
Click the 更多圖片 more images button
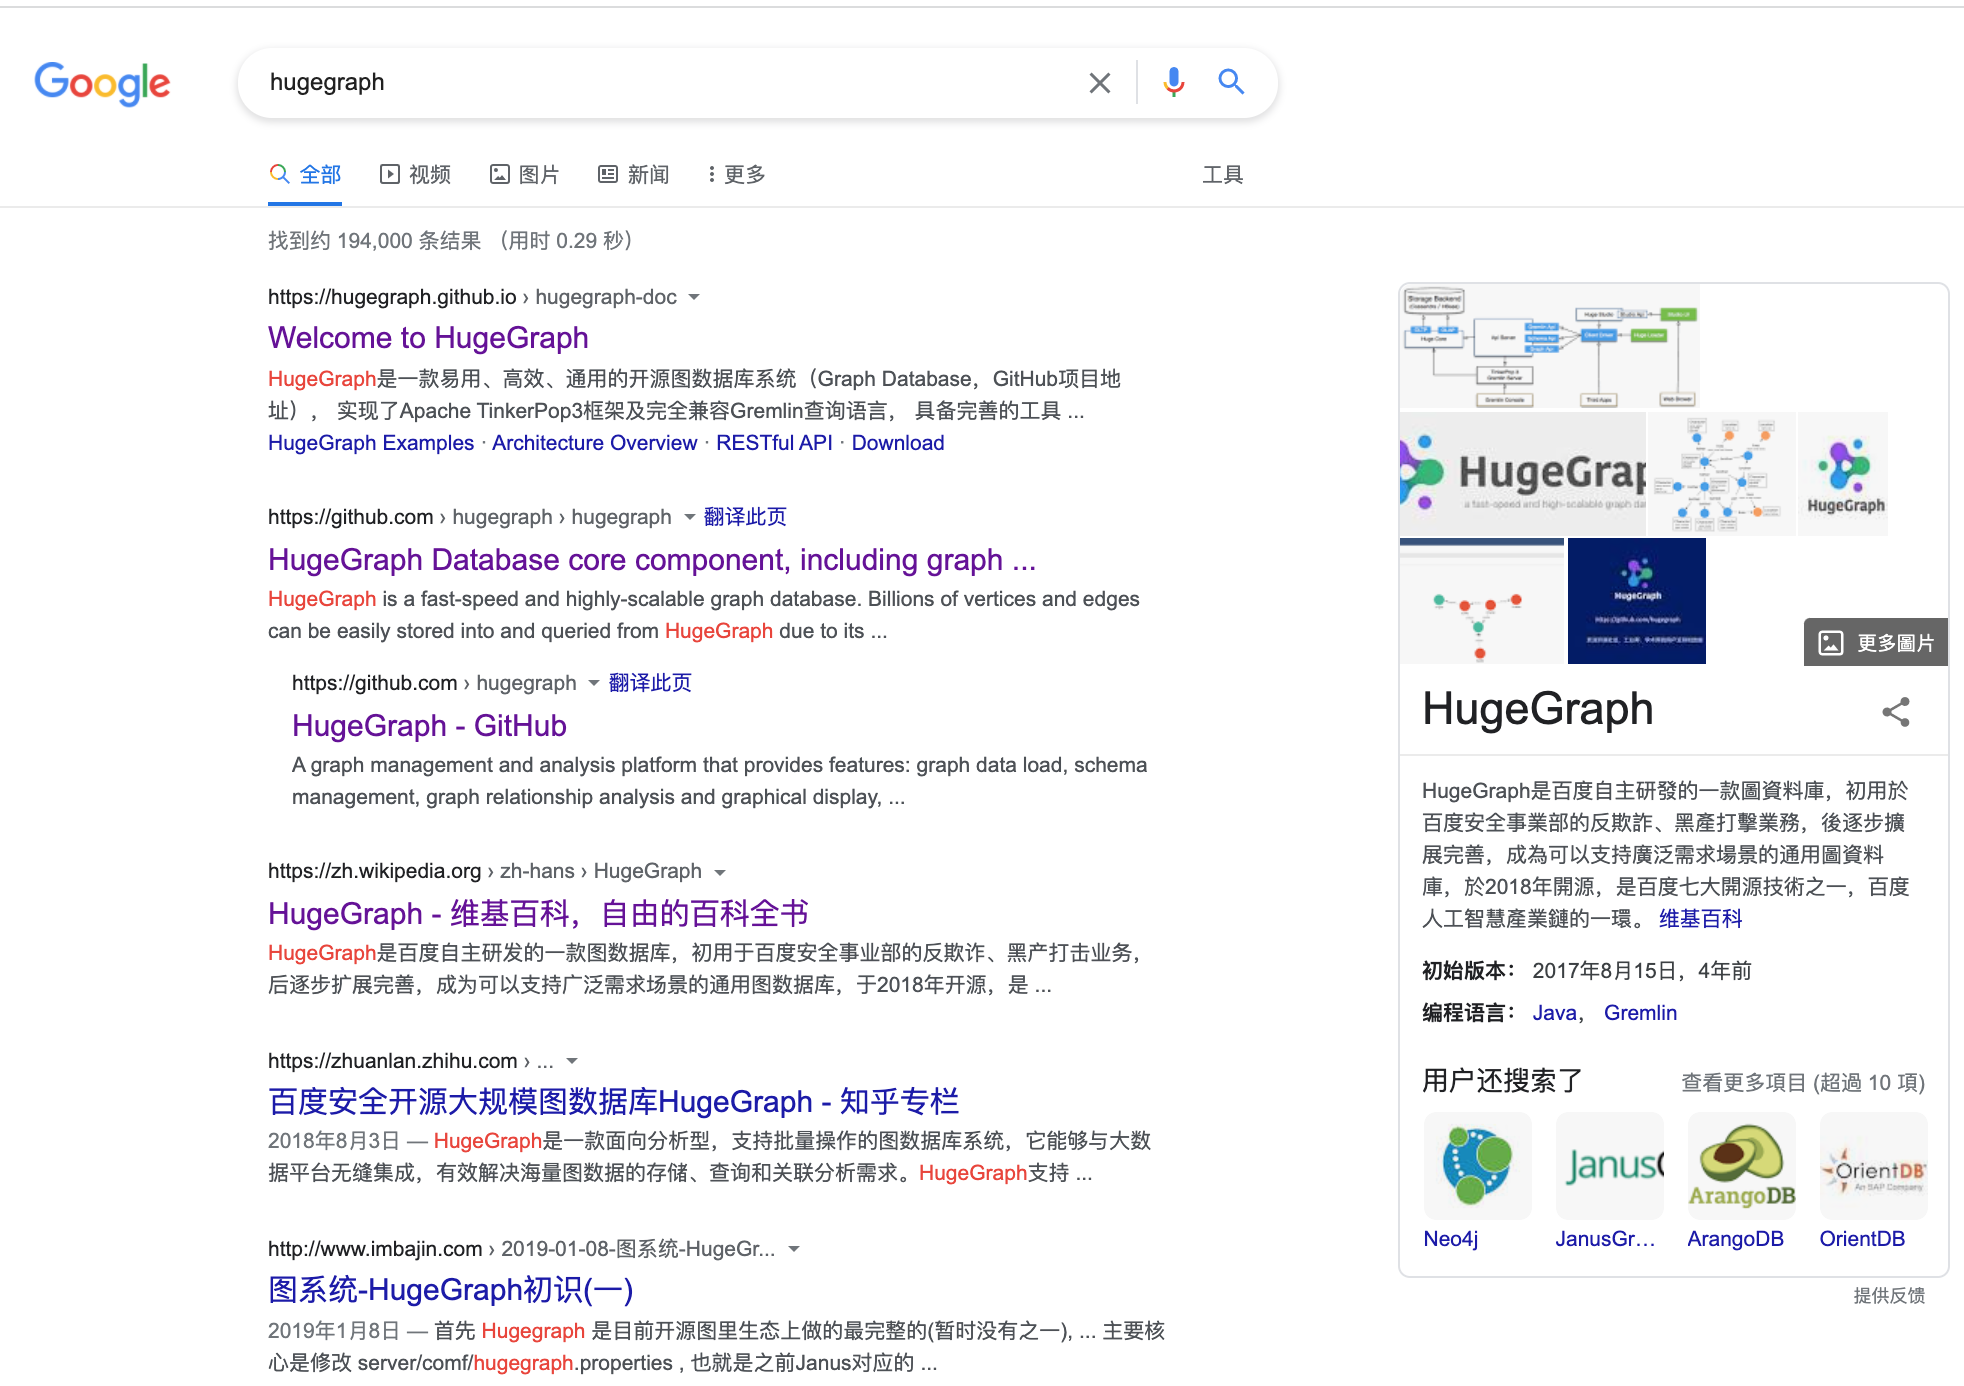1876,642
